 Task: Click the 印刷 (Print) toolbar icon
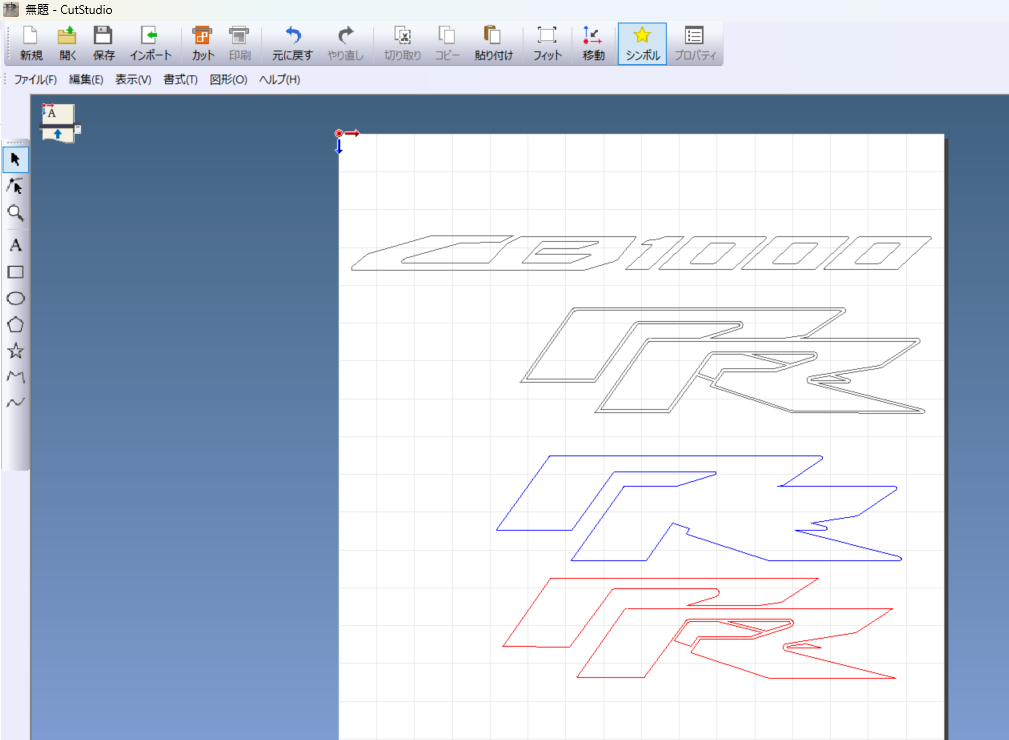239,44
